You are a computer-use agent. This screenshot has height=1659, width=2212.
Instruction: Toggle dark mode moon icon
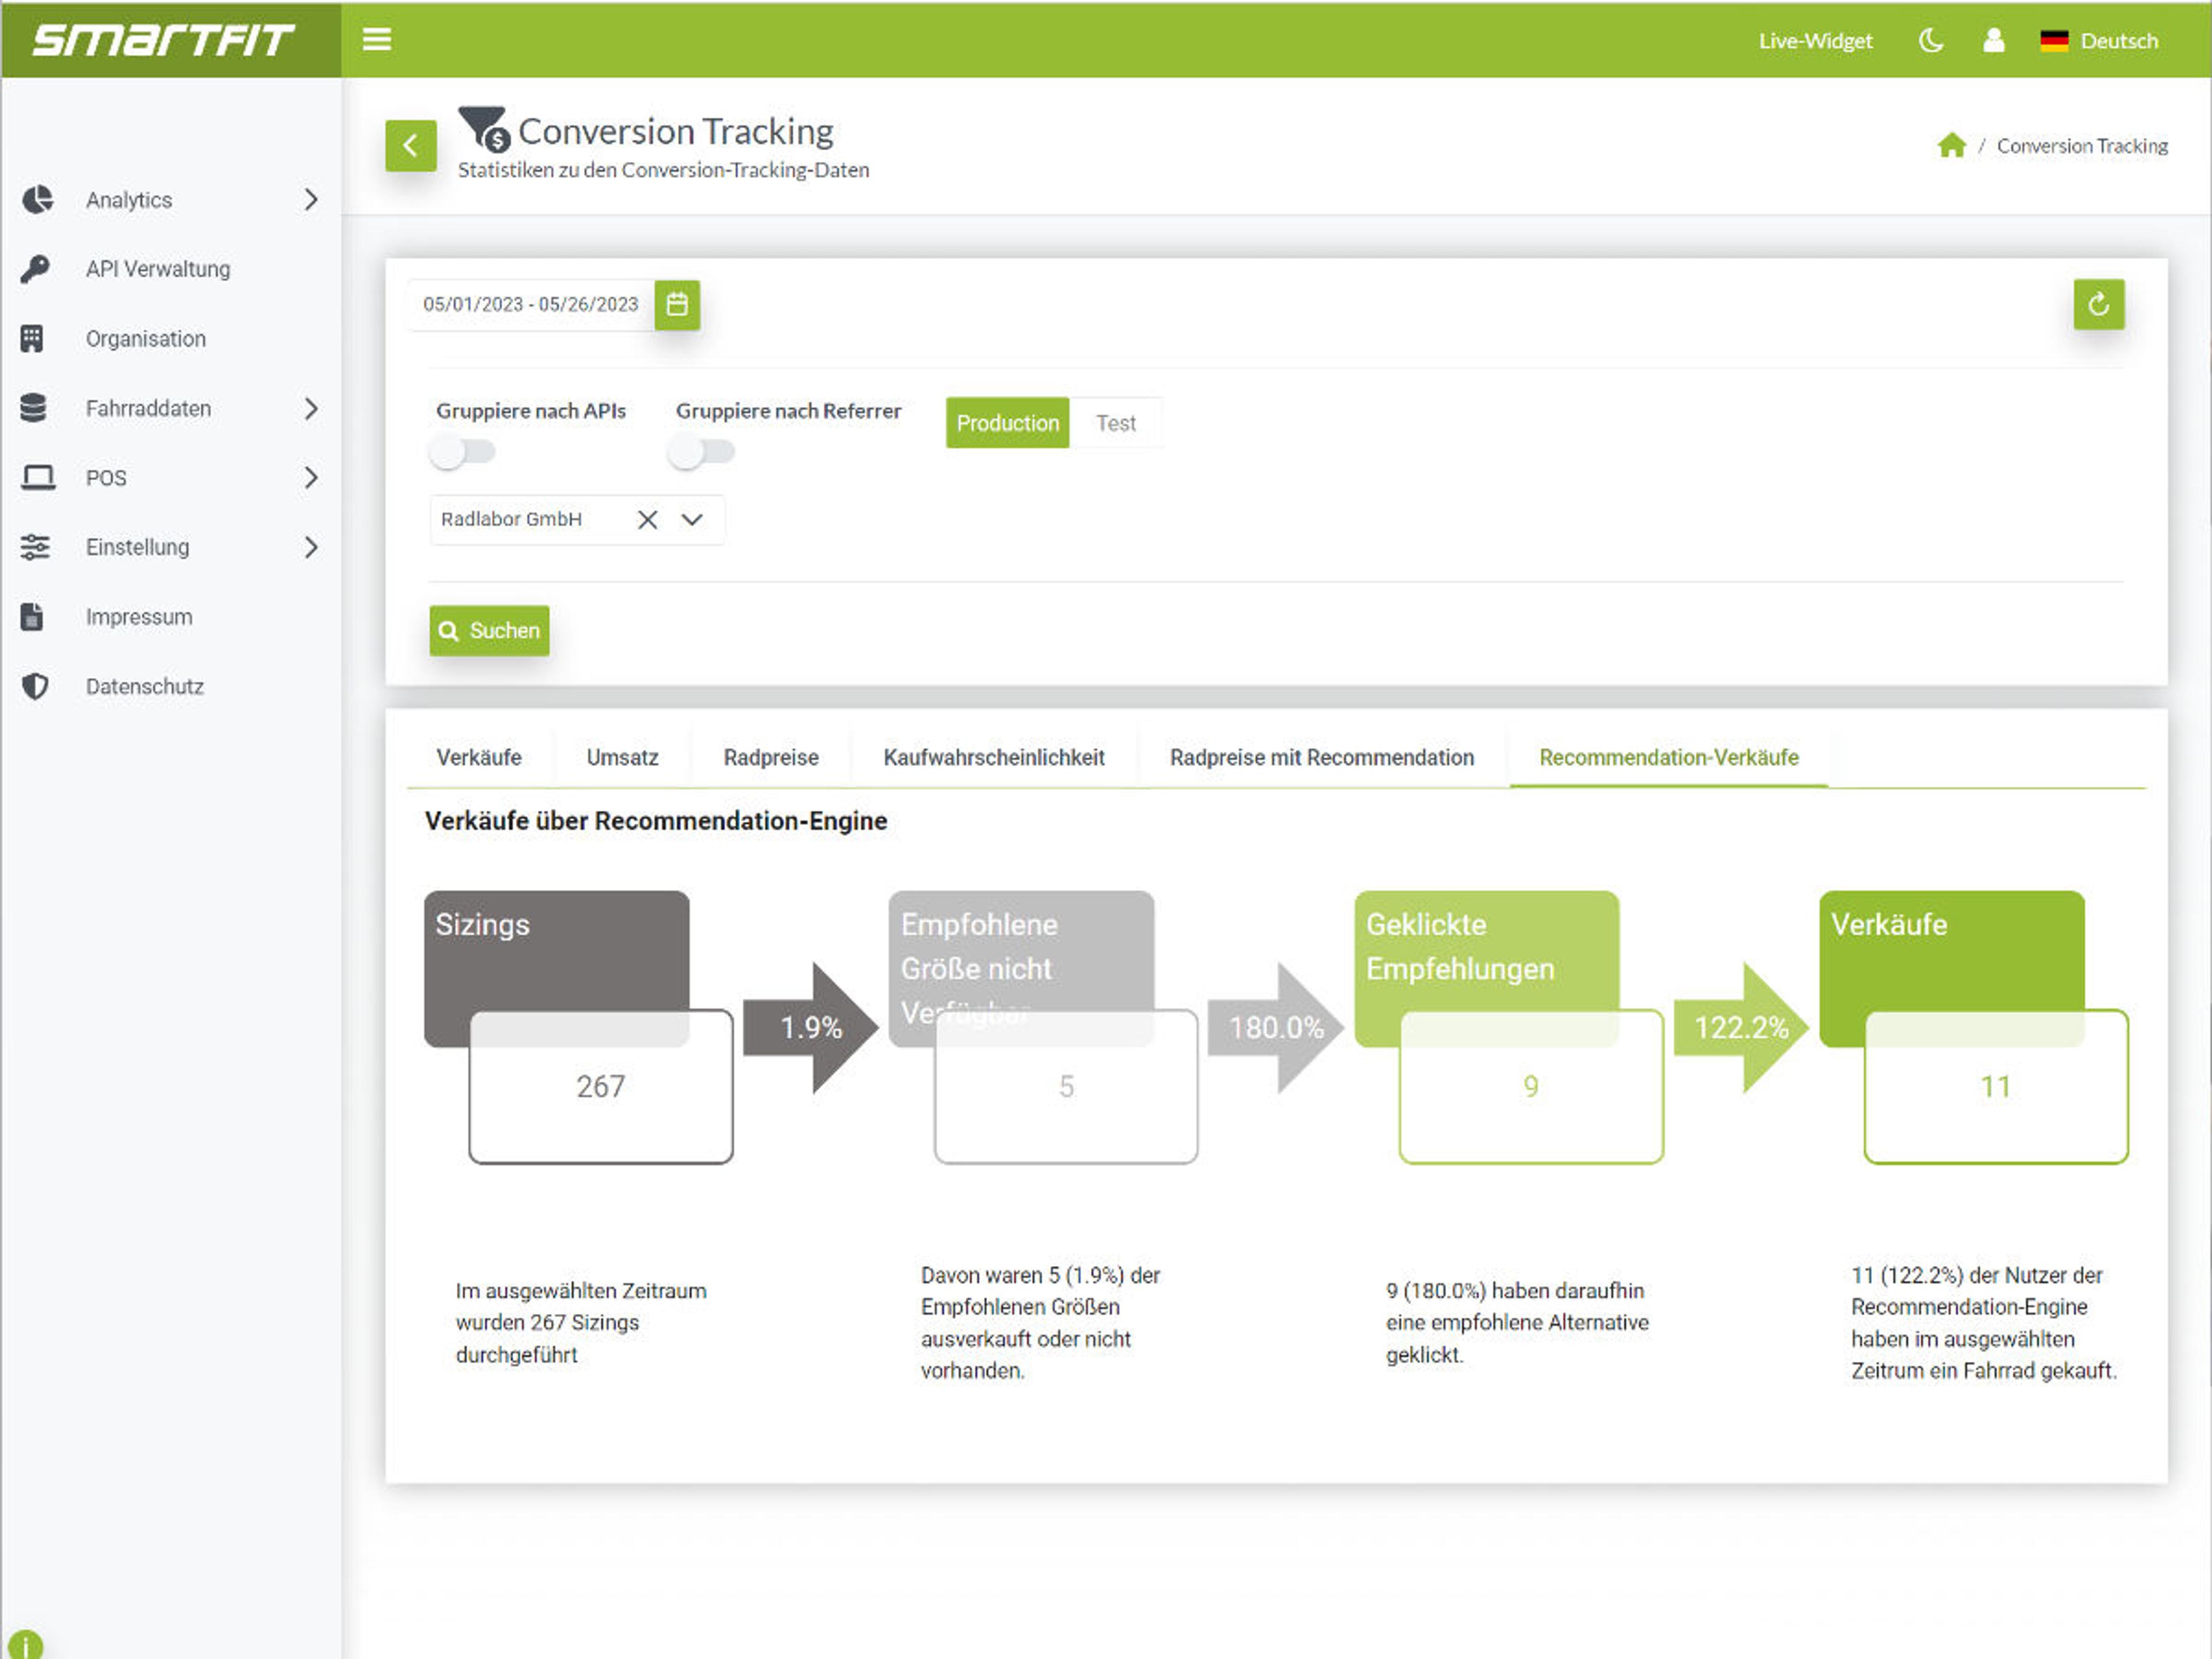click(x=1931, y=41)
